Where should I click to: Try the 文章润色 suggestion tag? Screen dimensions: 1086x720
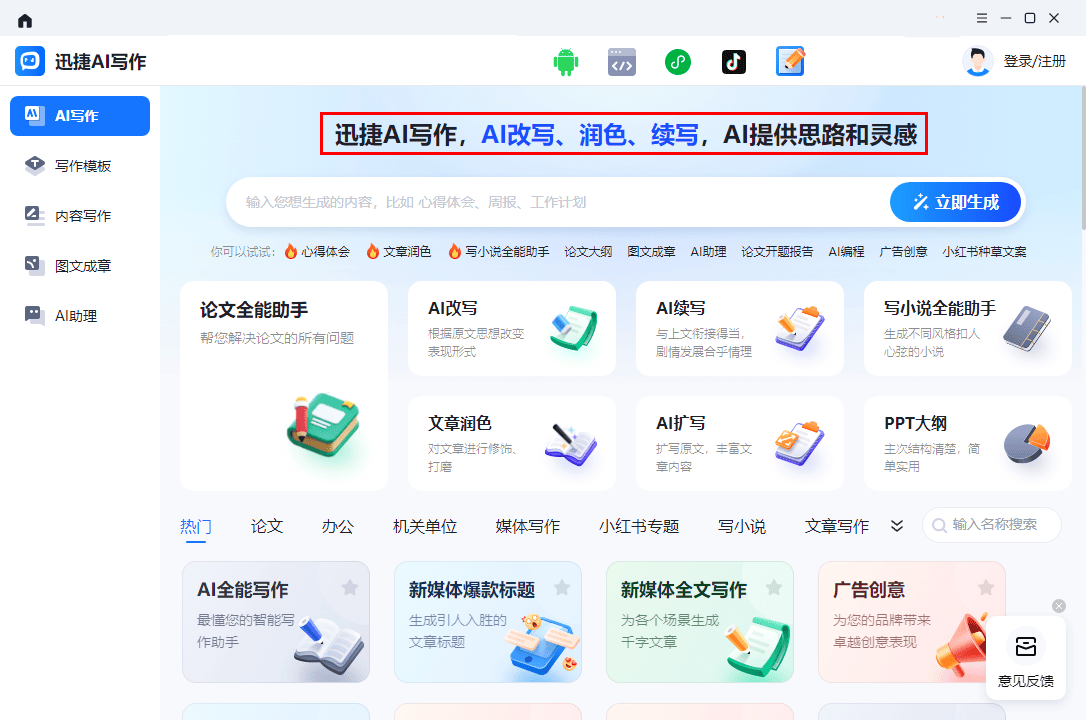point(399,251)
